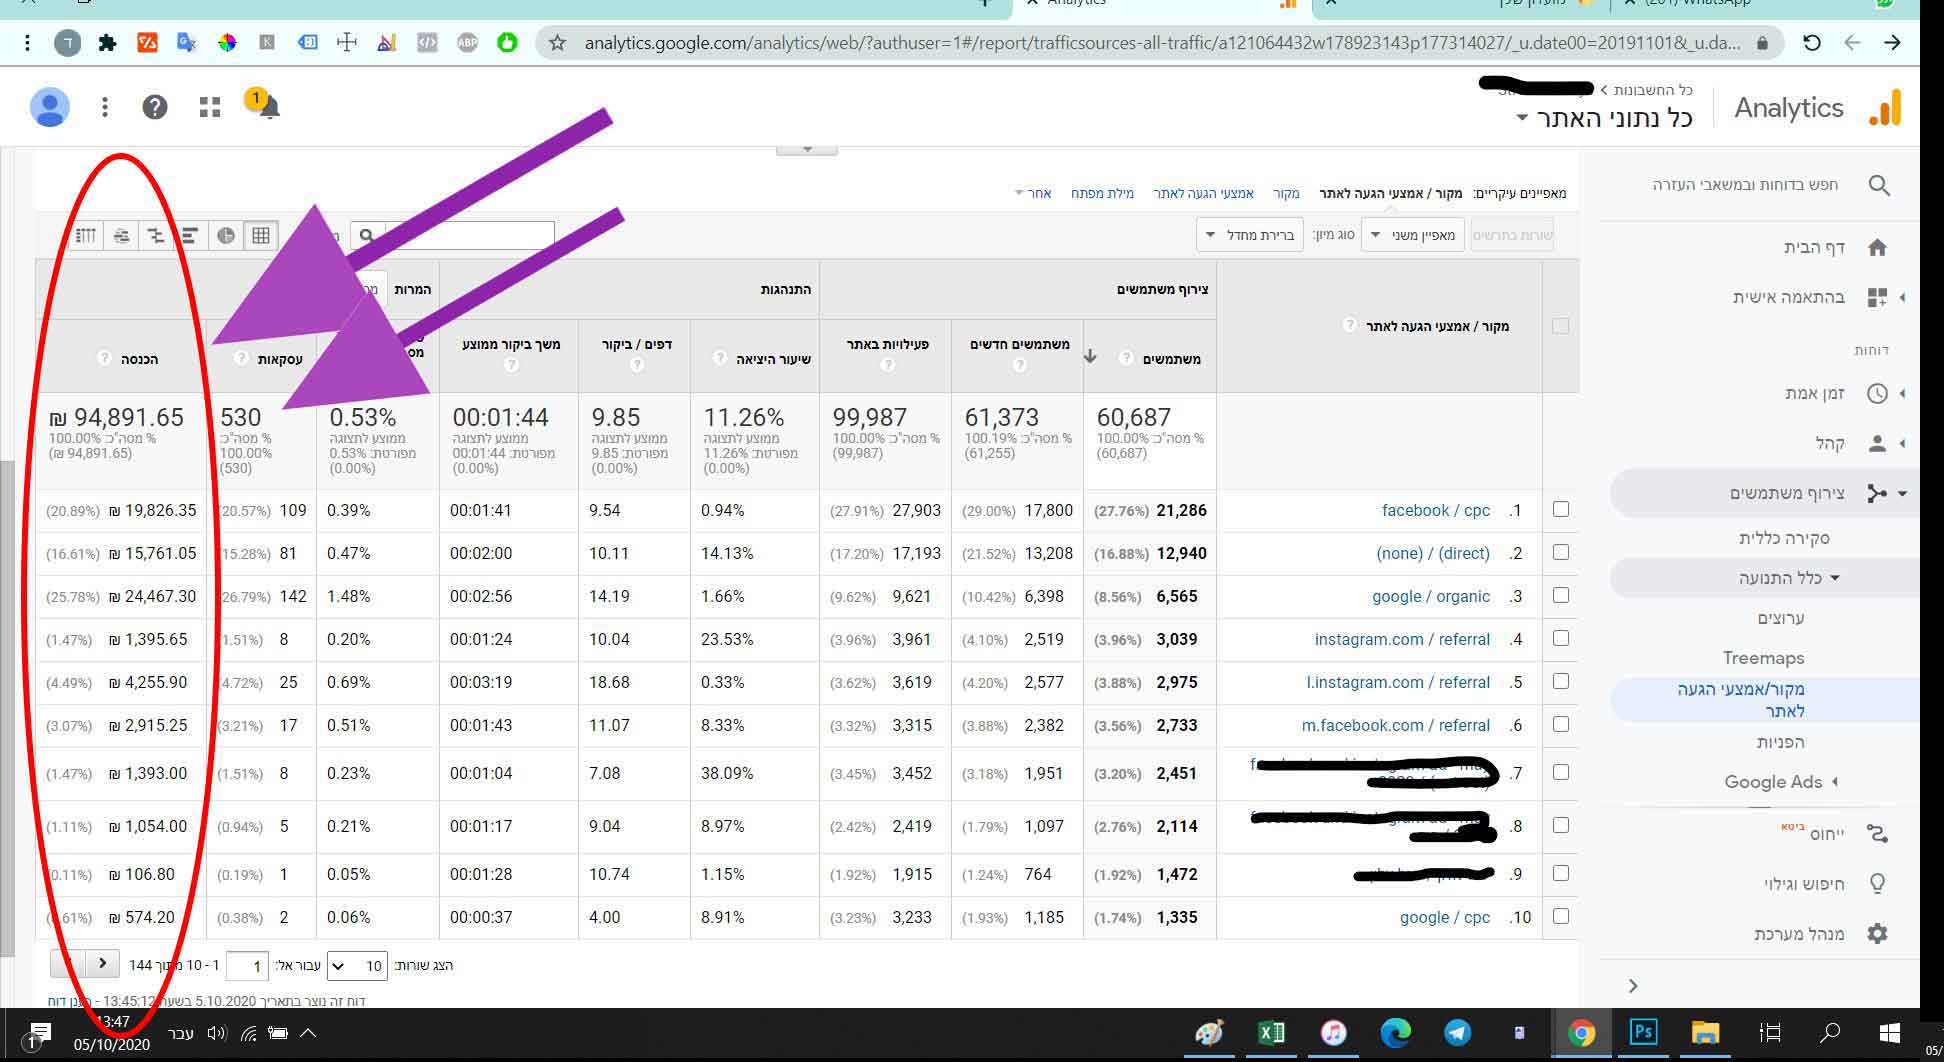This screenshot has width=1944, height=1062.
Task: Click the Google account avatar
Action: tap(50, 107)
